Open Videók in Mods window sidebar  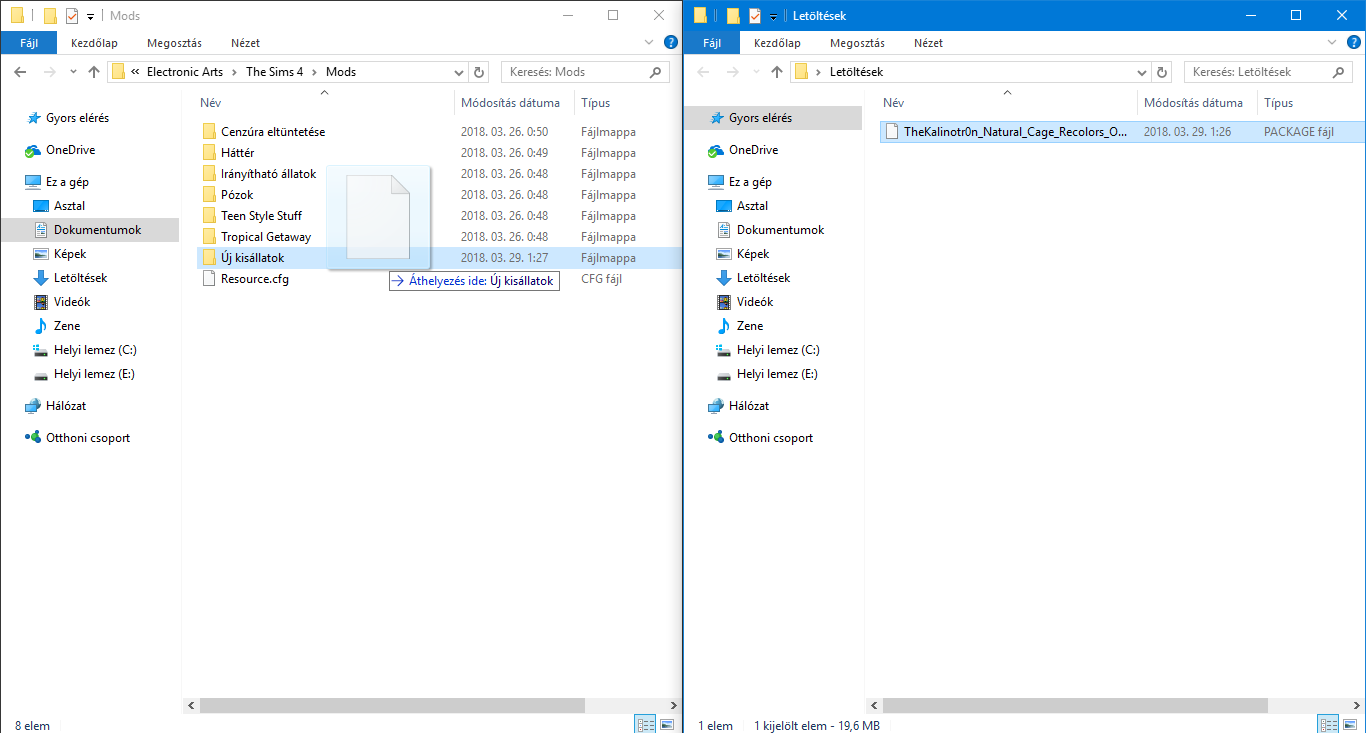72,302
